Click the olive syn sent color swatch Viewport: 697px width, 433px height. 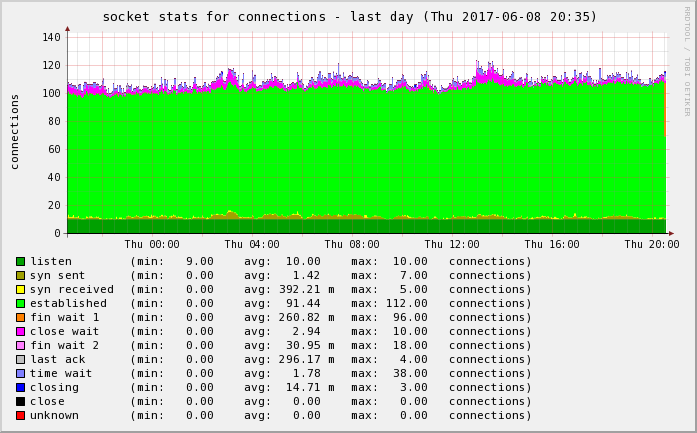[x=20, y=275]
